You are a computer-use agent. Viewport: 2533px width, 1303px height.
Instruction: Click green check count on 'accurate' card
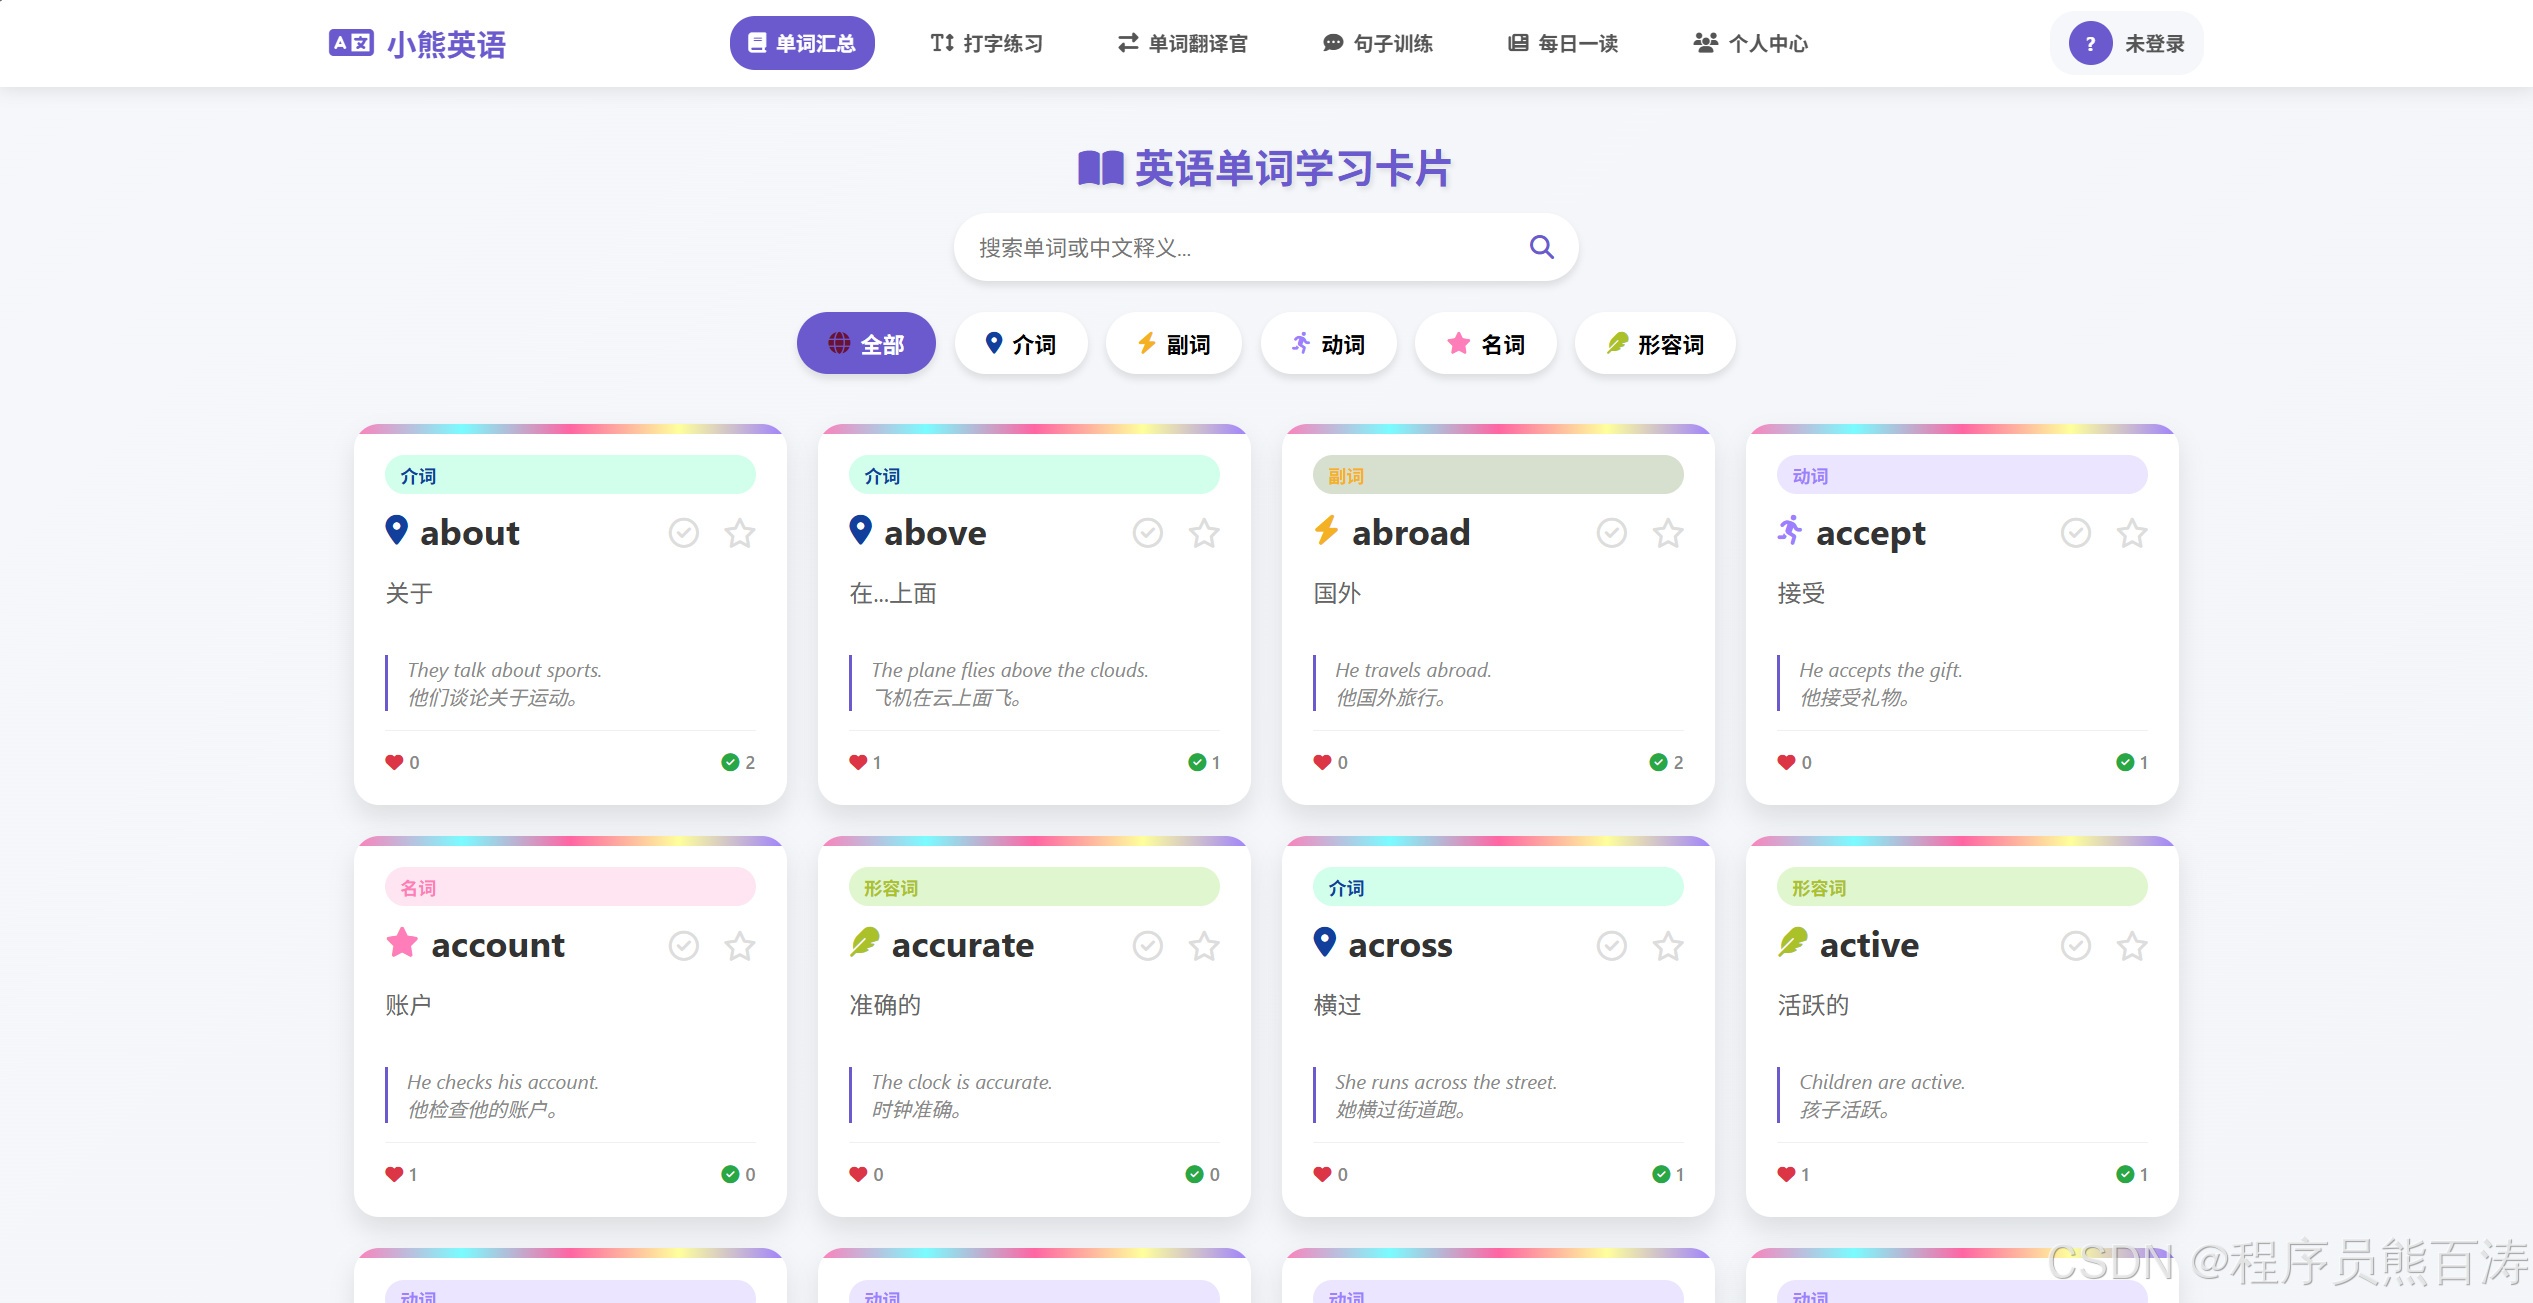[1202, 1174]
